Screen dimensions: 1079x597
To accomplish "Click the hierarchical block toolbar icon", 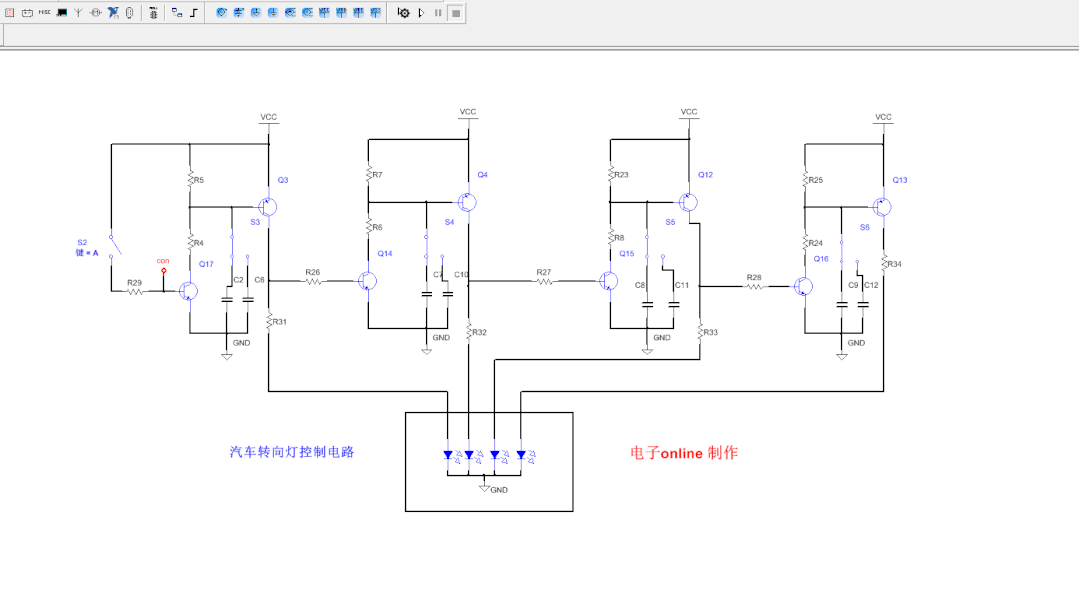I will [175, 12].
